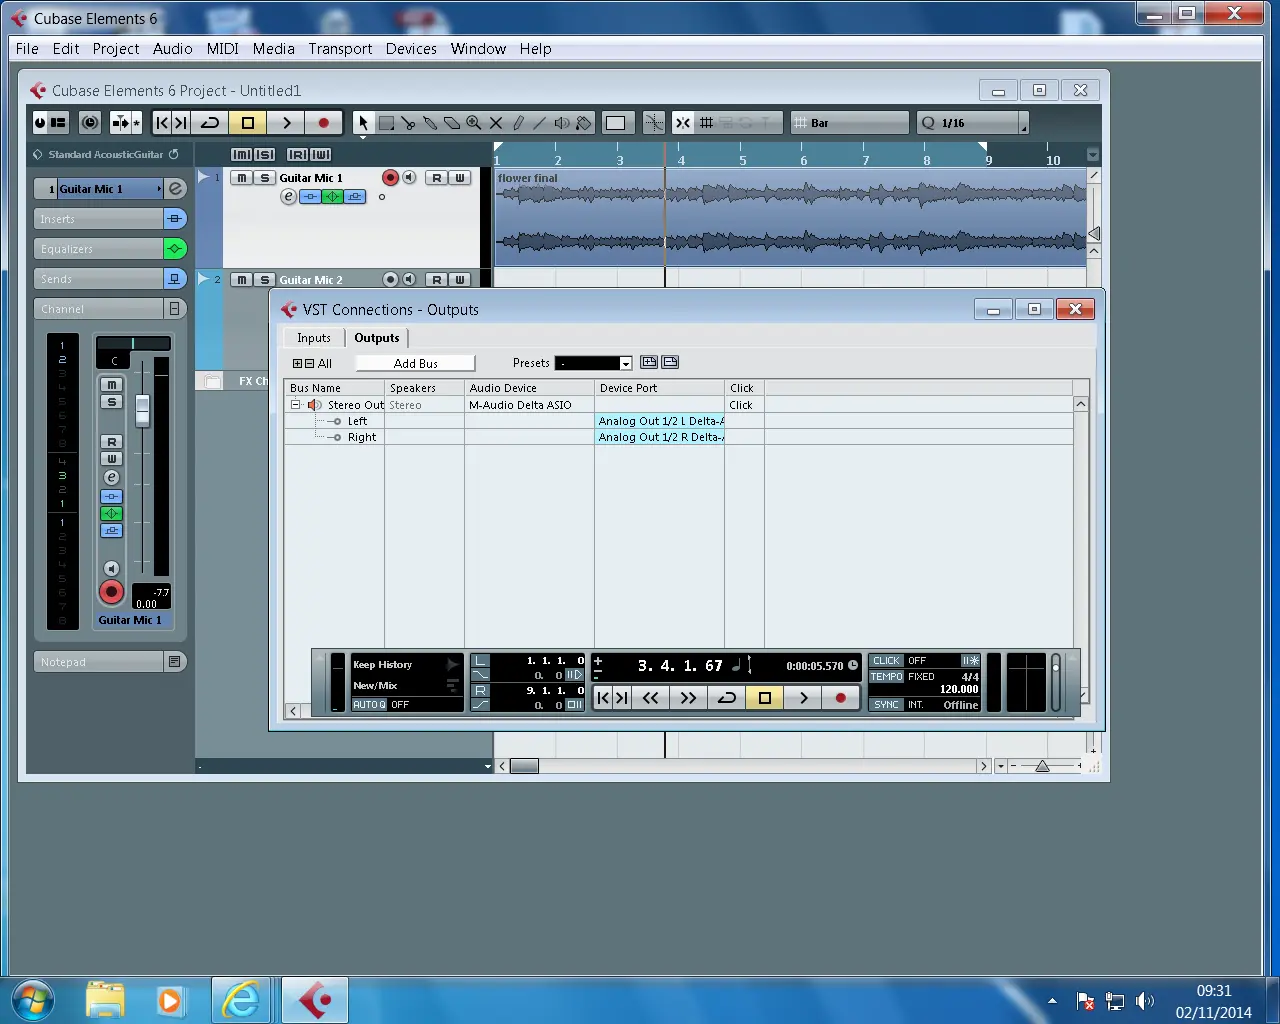Screen dimensions: 1280x1024
Task: Collapse the Stereo Out bus tree
Action: coord(296,405)
